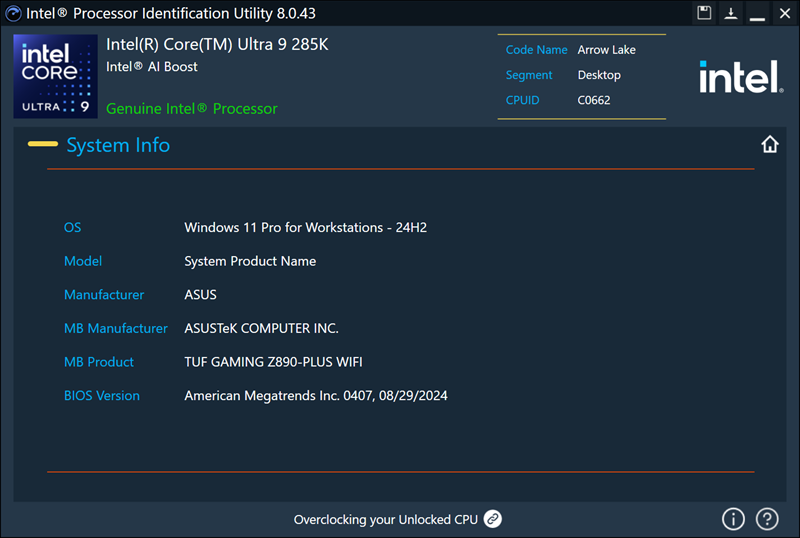Click the BIOS Version label

(x=102, y=396)
